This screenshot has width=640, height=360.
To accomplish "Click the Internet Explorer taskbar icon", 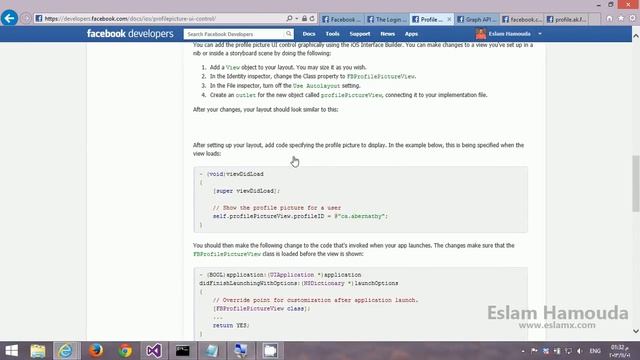I will [66, 351].
